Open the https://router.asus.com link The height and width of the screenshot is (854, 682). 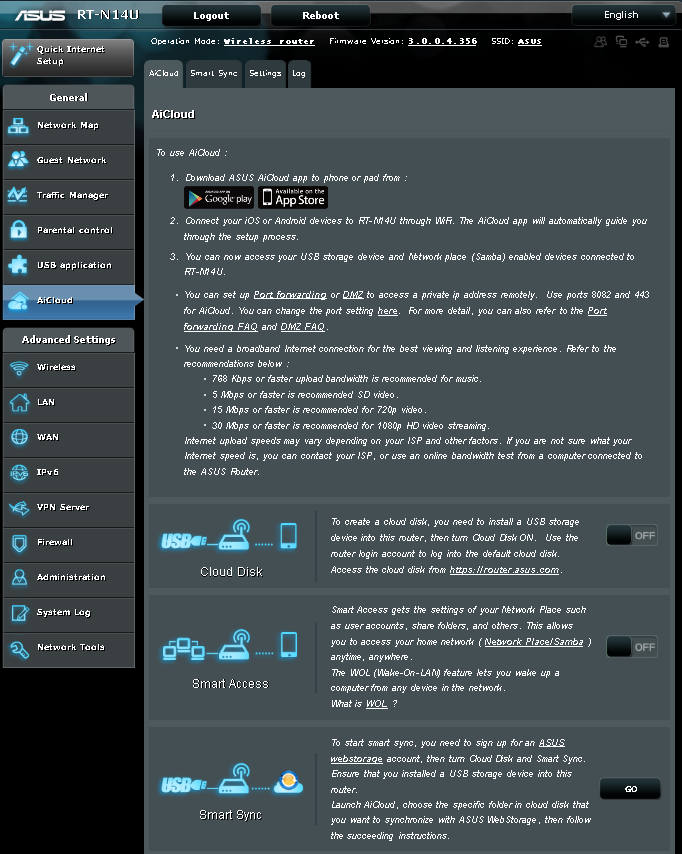[504, 570]
